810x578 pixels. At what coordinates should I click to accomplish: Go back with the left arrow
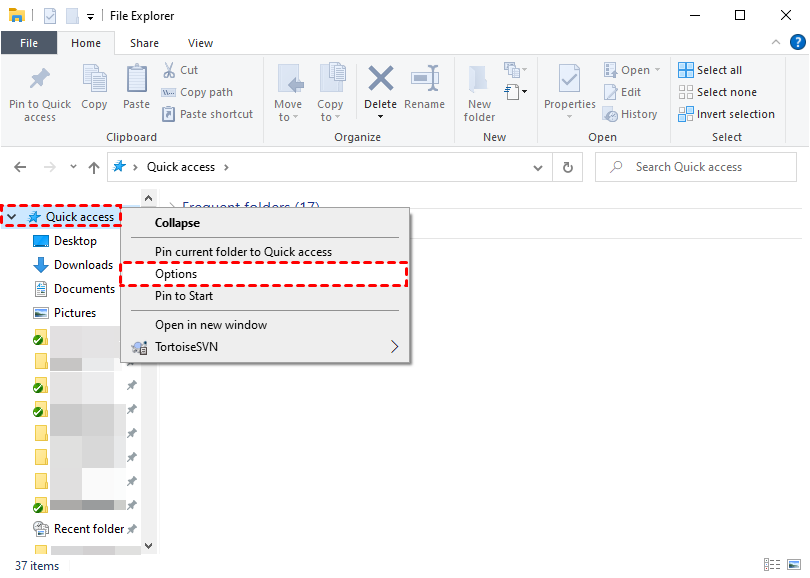click(20, 167)
